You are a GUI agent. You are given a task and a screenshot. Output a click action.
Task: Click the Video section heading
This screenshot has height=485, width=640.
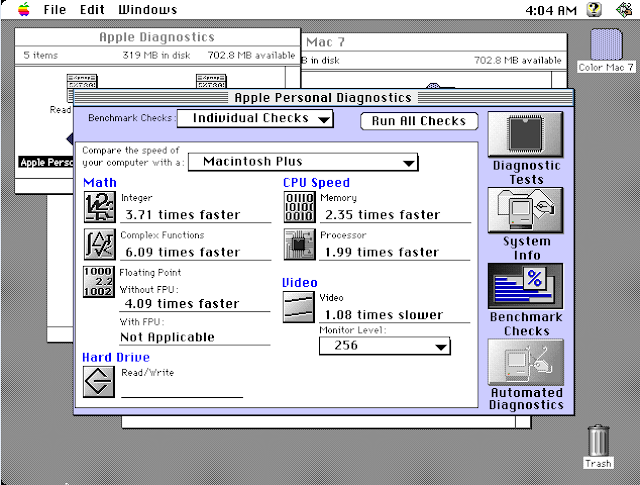click(x=300, y=283)
